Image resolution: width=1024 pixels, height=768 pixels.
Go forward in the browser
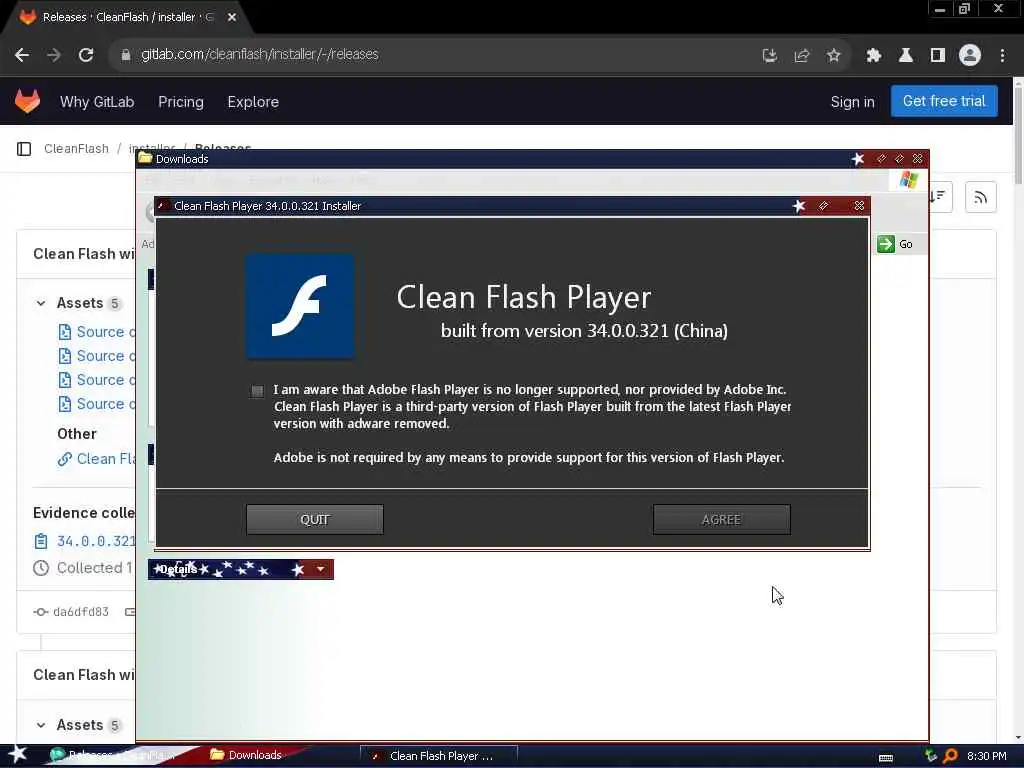coord(54,55)
